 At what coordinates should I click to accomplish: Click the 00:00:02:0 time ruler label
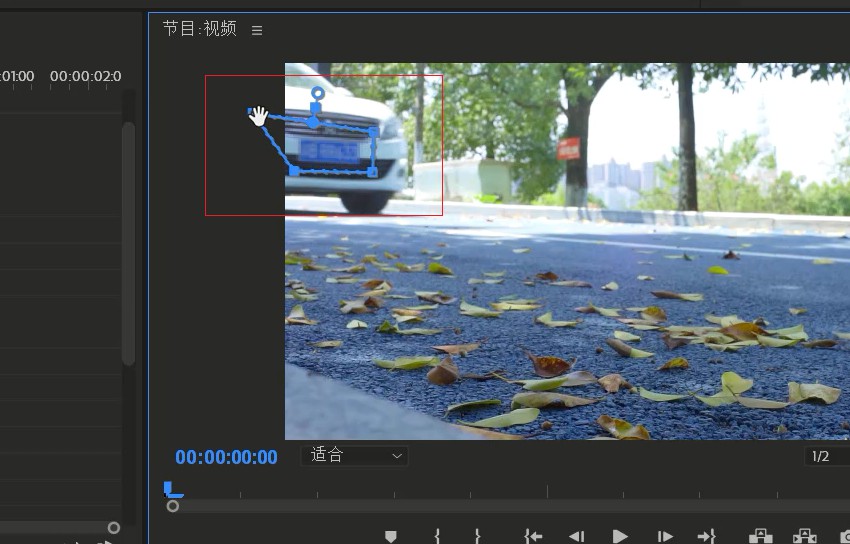point(86,76)
